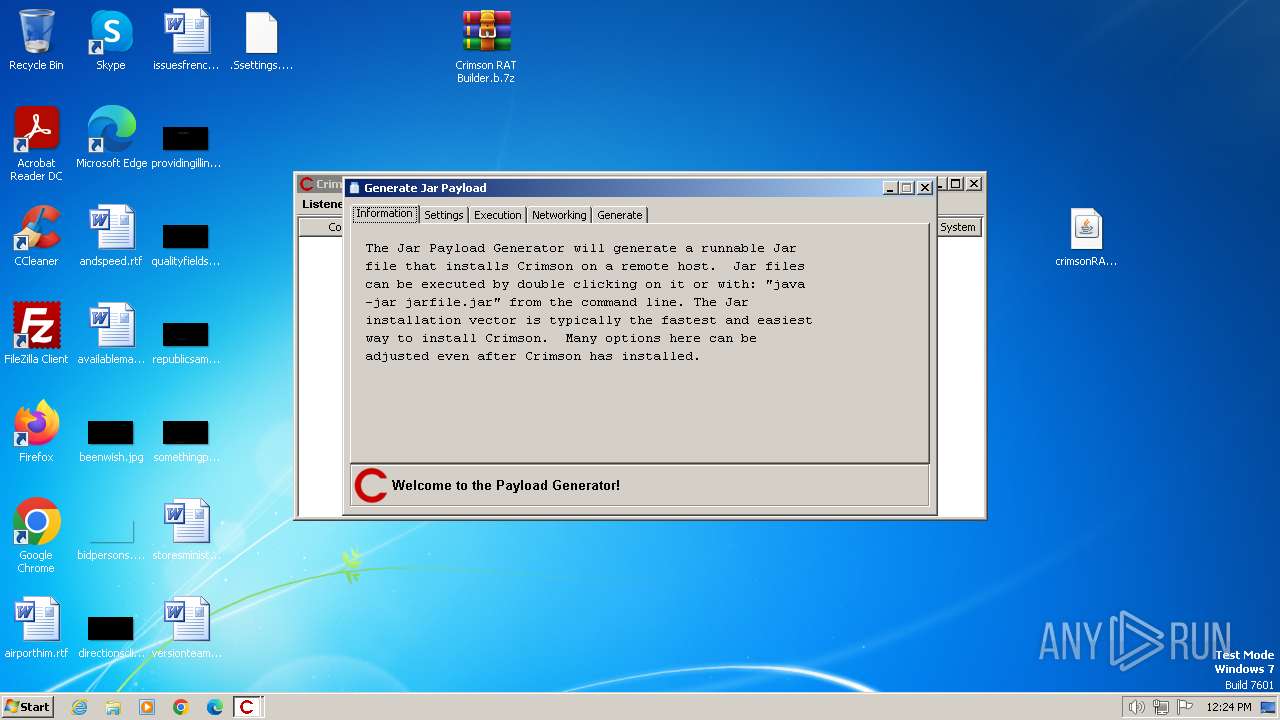Image resolution: width=1280 pixels, height=720 pixels.
Task: Select the Crimson RAT Builder.b.7z archive
Action: pyautogui.click(x=486, y=46)
